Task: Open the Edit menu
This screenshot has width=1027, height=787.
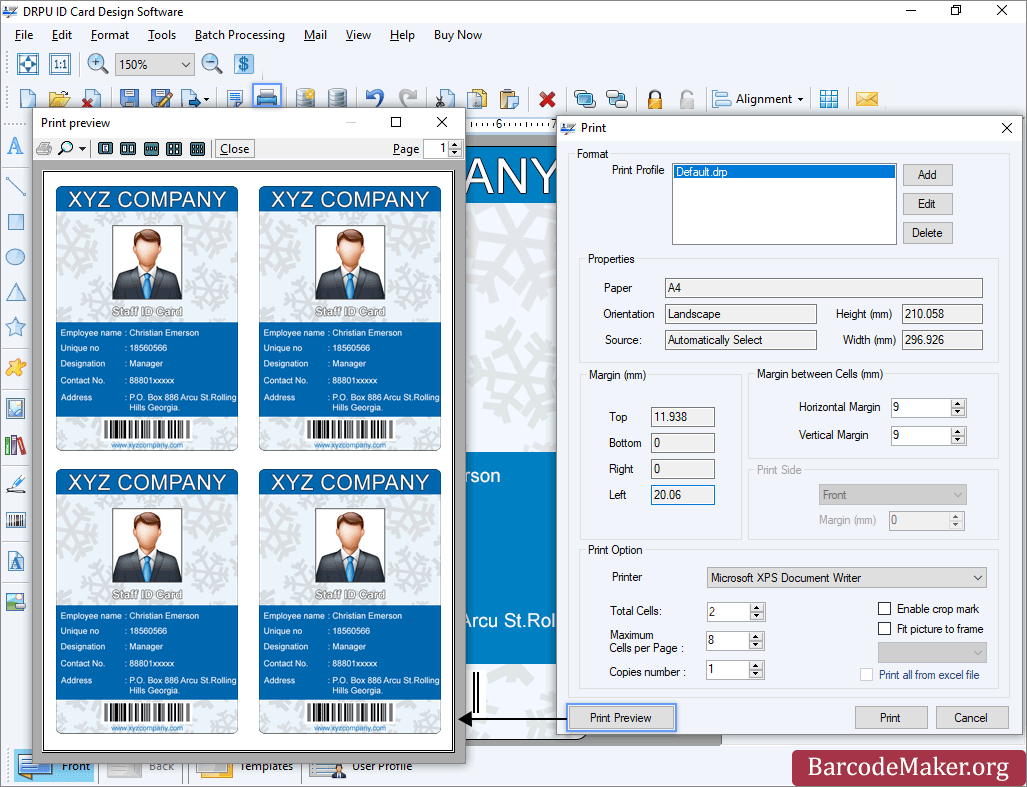Action: [x=62, y=35]
